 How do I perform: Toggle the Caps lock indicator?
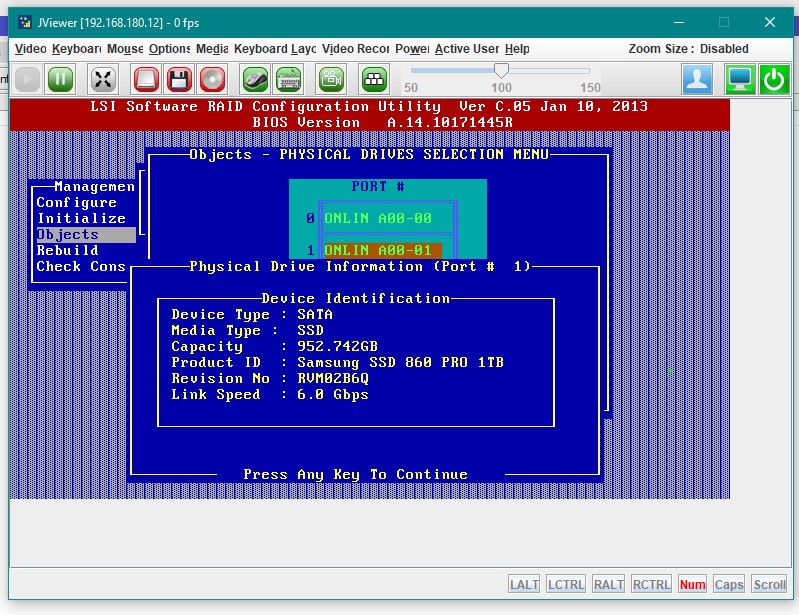click(729, 584)
